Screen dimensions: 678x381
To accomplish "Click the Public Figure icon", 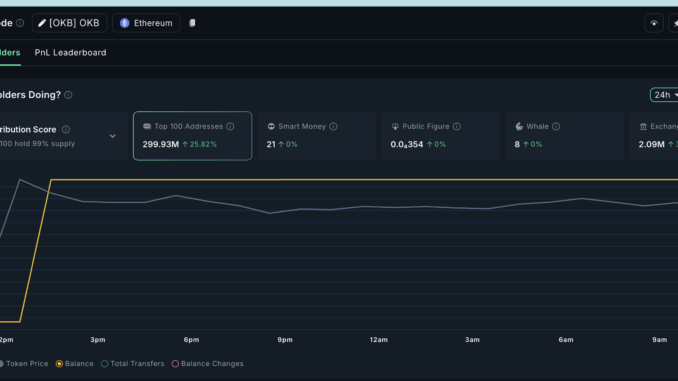I will pos(395,126).
